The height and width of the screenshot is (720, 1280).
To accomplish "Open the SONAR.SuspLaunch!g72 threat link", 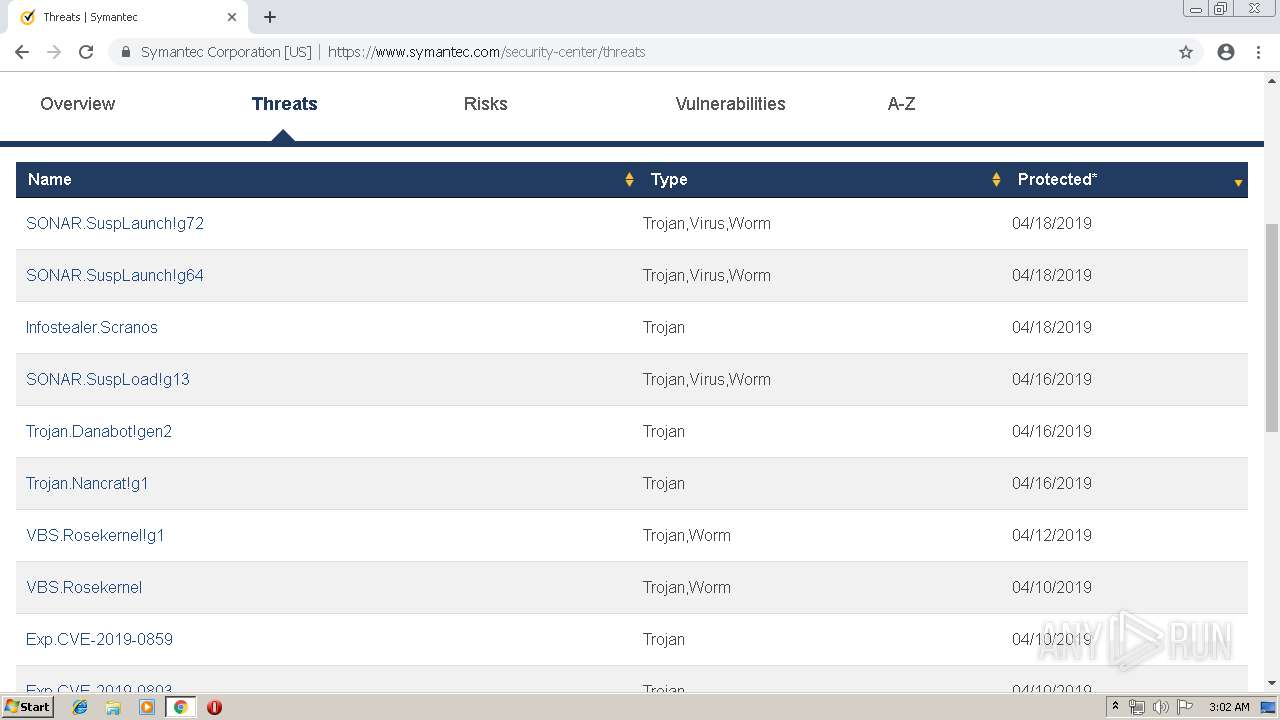I will click(115, 223).
